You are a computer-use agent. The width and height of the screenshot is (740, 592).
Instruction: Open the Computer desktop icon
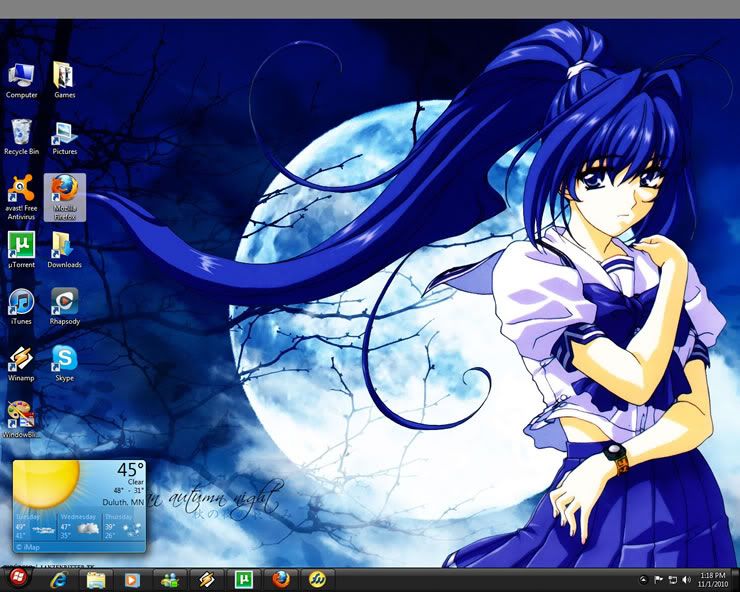point(21,81)
